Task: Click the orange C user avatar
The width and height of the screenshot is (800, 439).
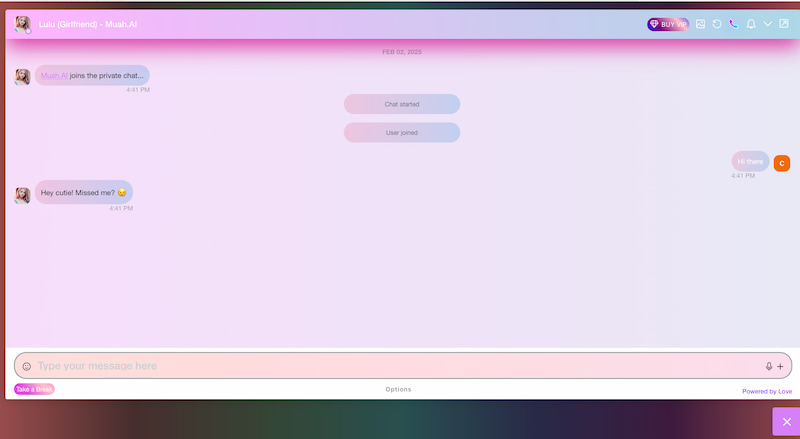Action: (782, 163)
